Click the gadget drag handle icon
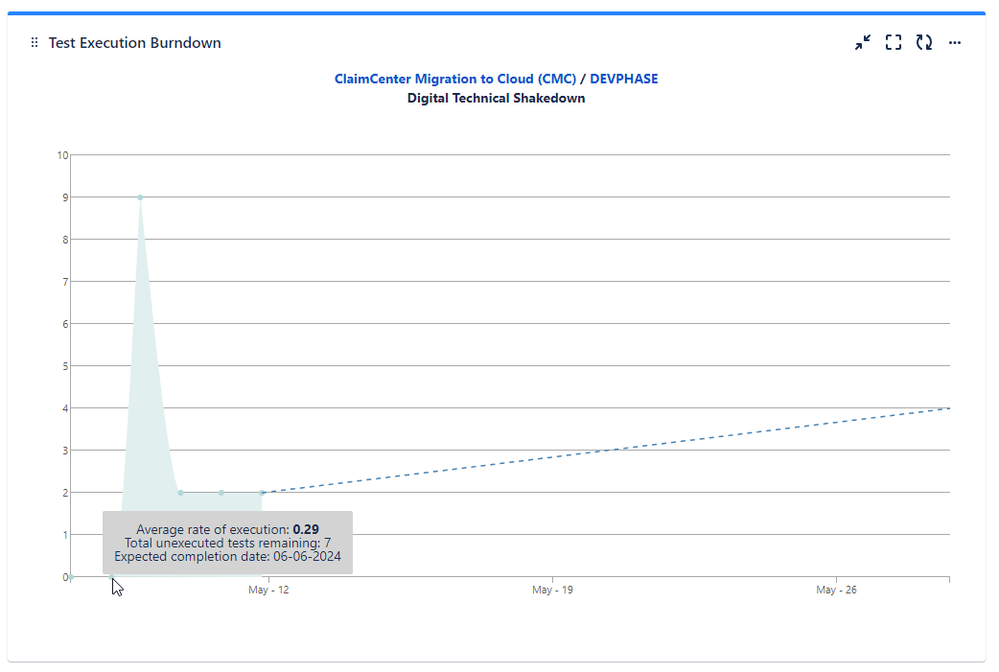 (34, 43)
